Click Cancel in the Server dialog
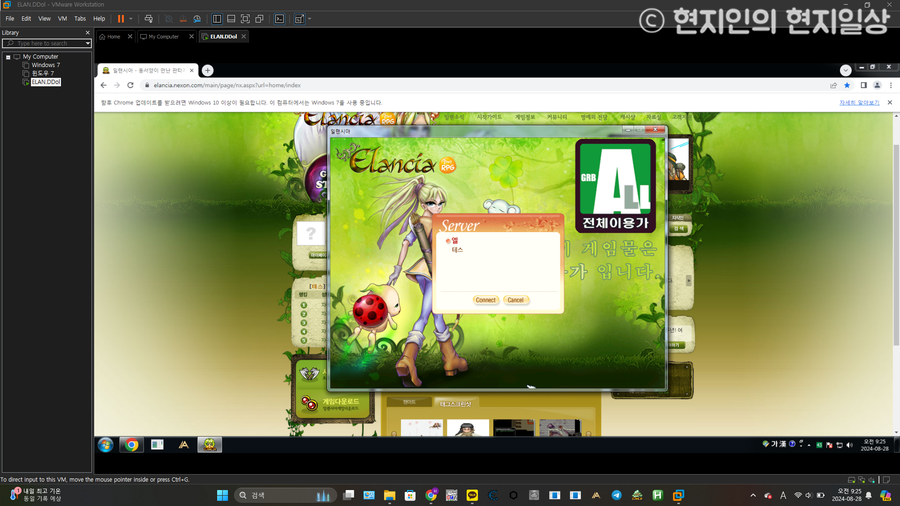This screenshot has width=900, height=506. tap(515, 300)
